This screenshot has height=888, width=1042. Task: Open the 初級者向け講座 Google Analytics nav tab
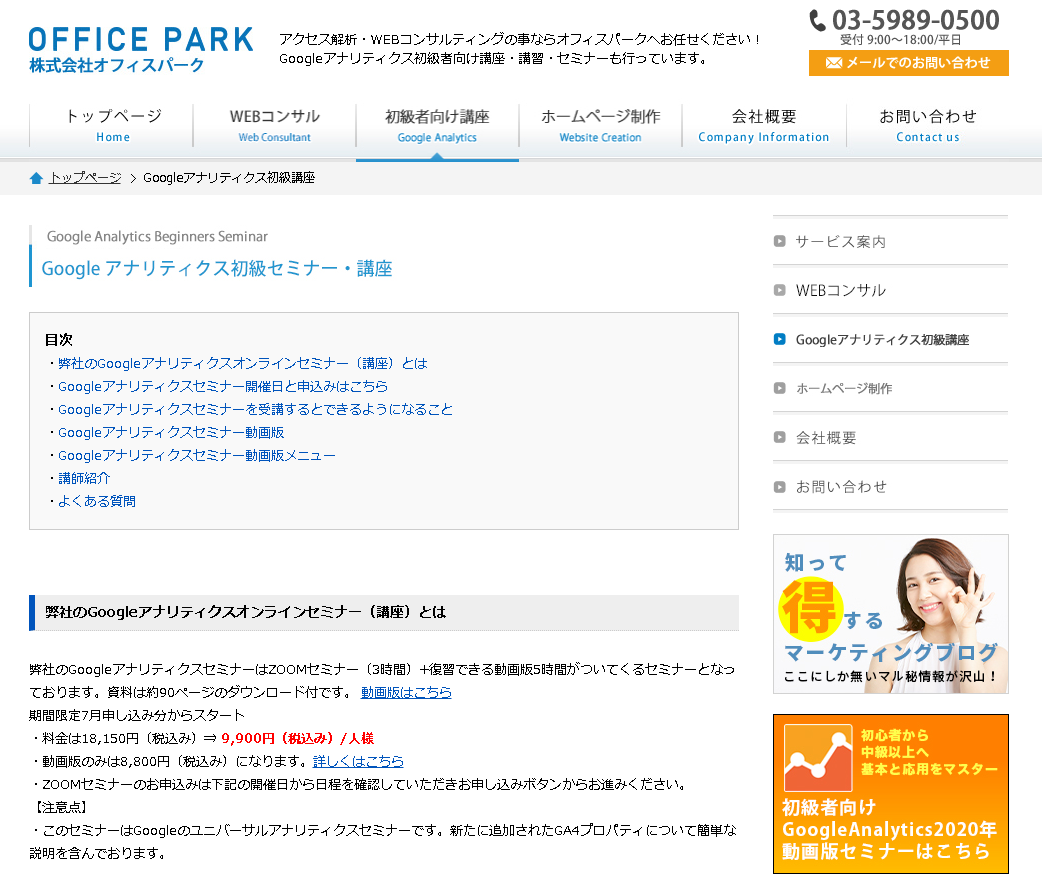pos(437,126)
